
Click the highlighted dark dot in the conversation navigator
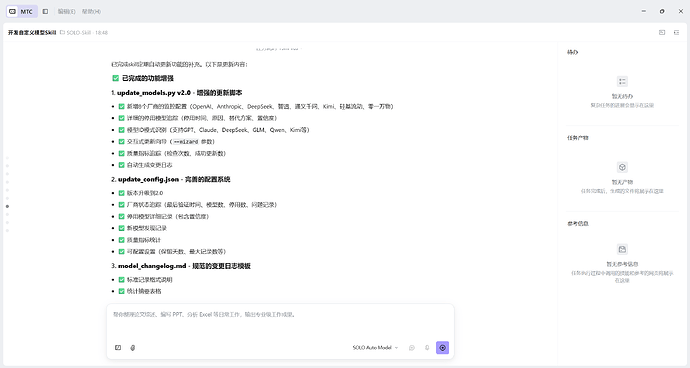point(7,206)
